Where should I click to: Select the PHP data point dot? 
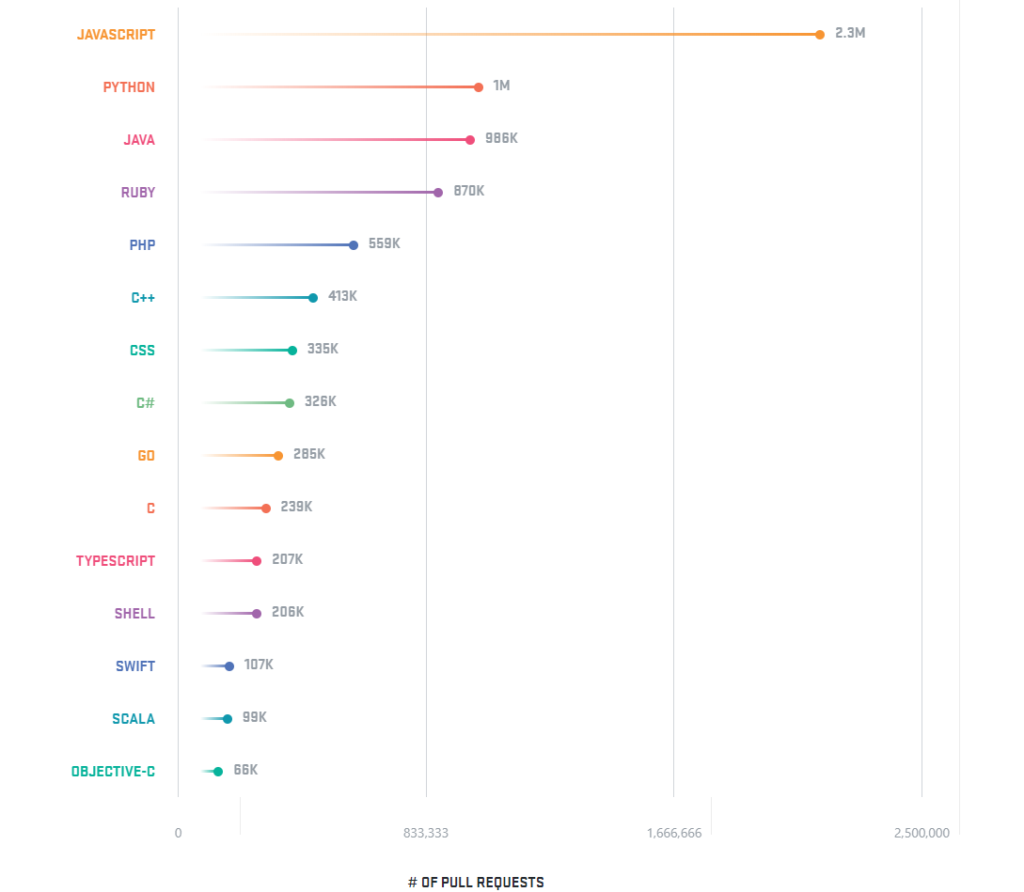pos(353,245)
